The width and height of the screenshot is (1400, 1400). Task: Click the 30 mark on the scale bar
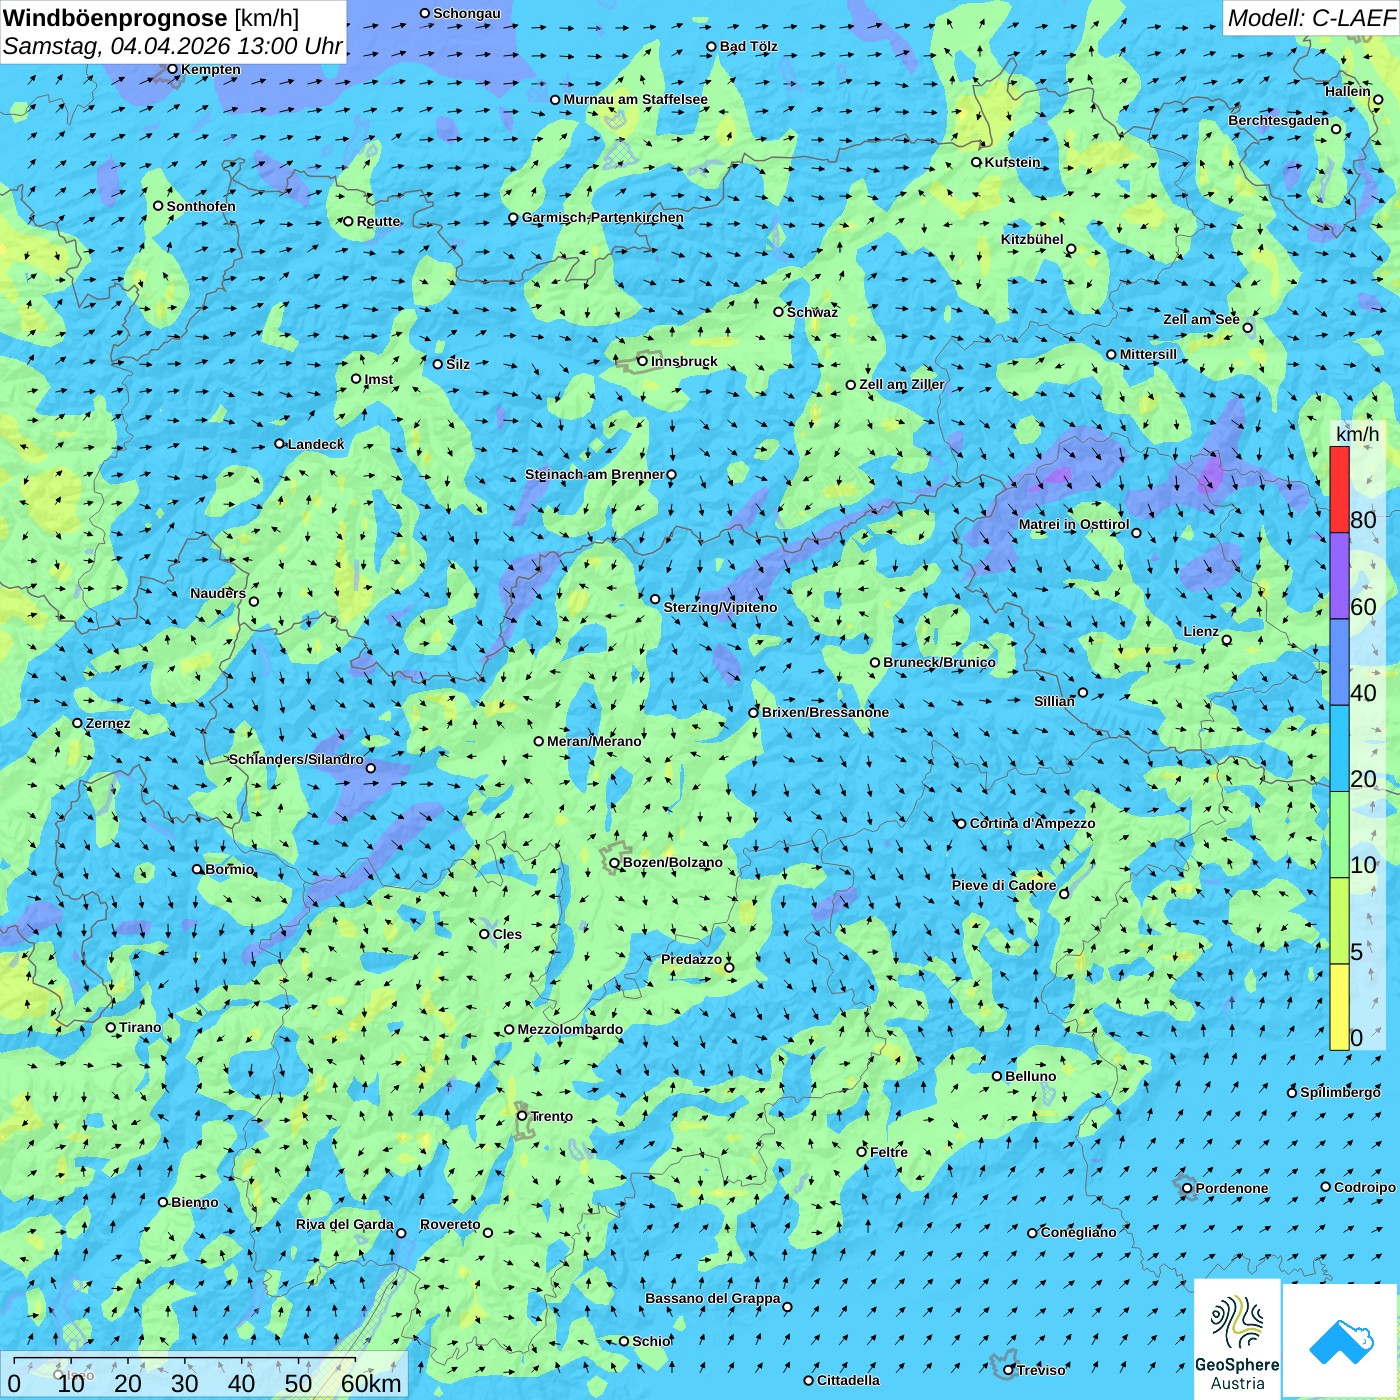coord(185,1383)
